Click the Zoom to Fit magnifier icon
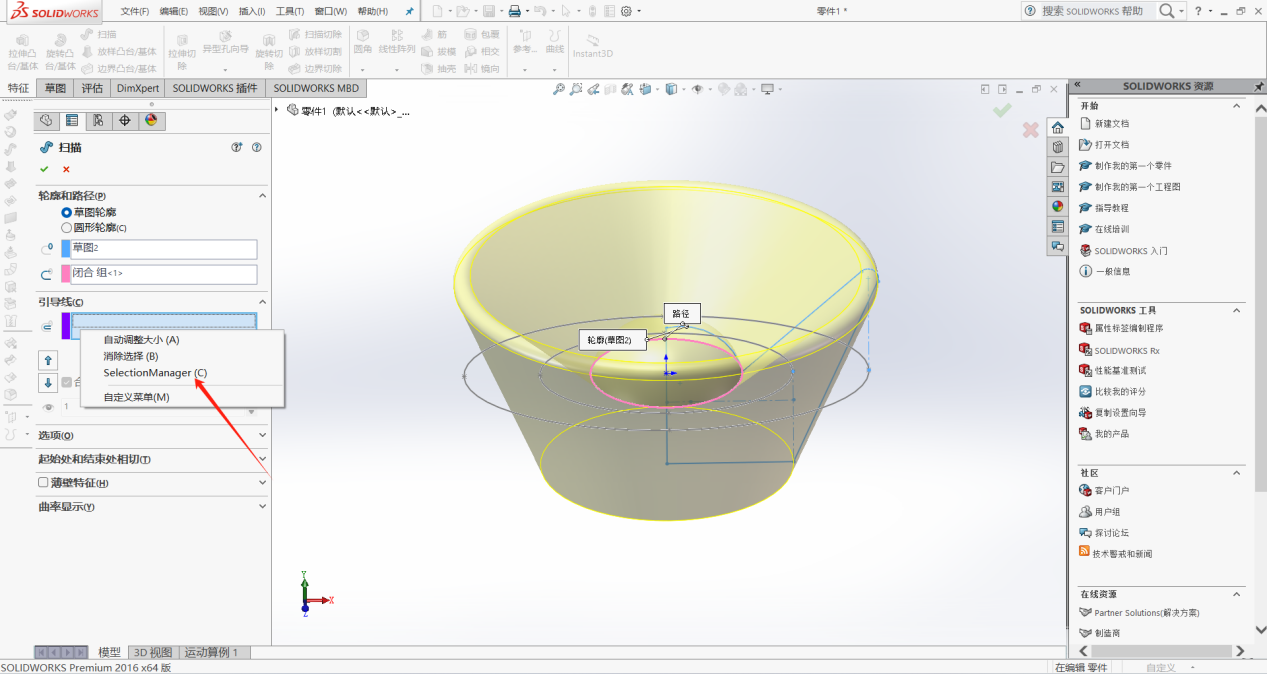 pyautogui.click(x=560, y=89)
